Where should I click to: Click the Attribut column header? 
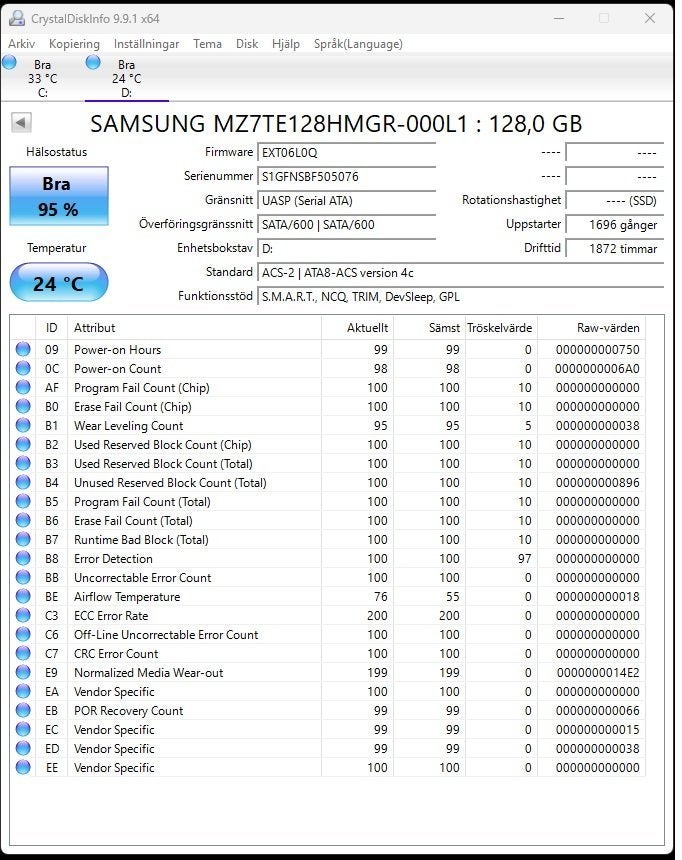coord(194,328)
